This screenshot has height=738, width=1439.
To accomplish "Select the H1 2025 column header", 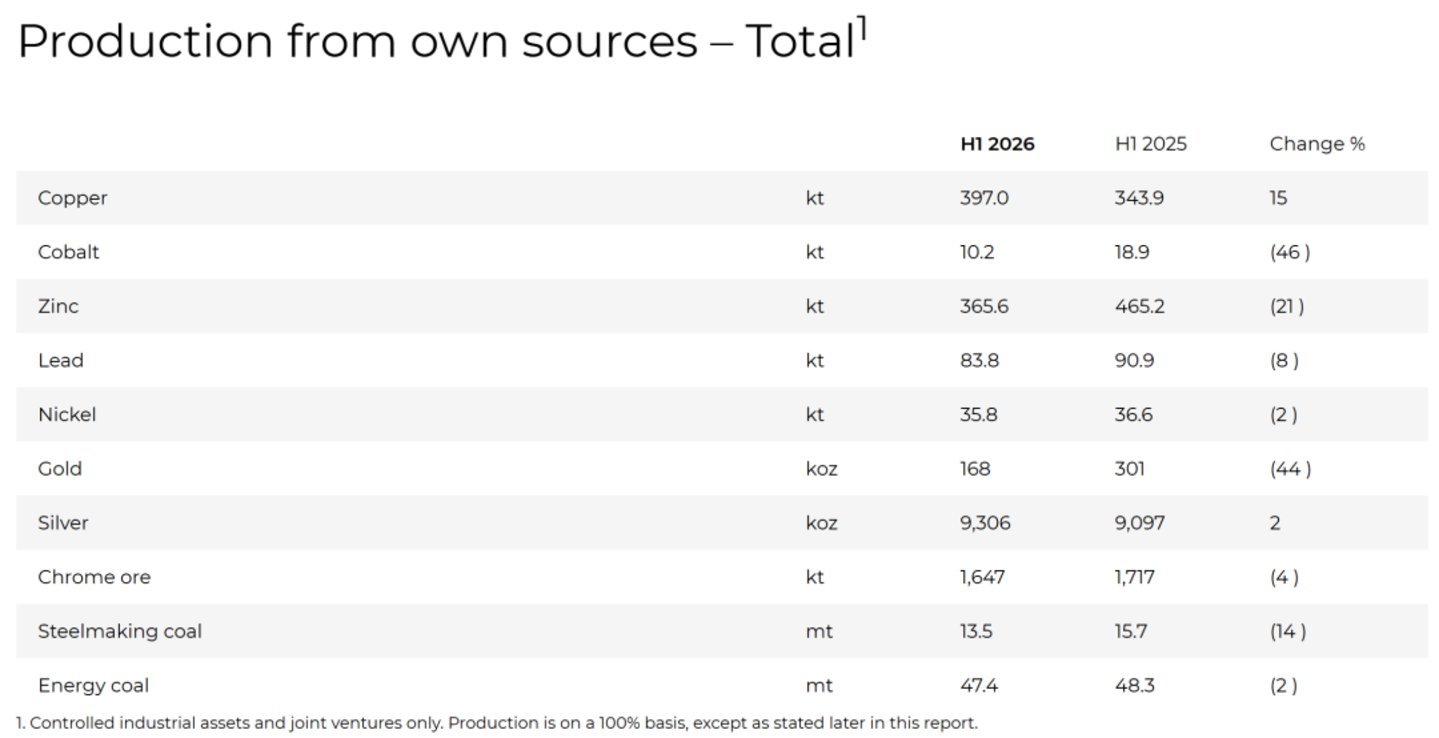I will 1151,144.
